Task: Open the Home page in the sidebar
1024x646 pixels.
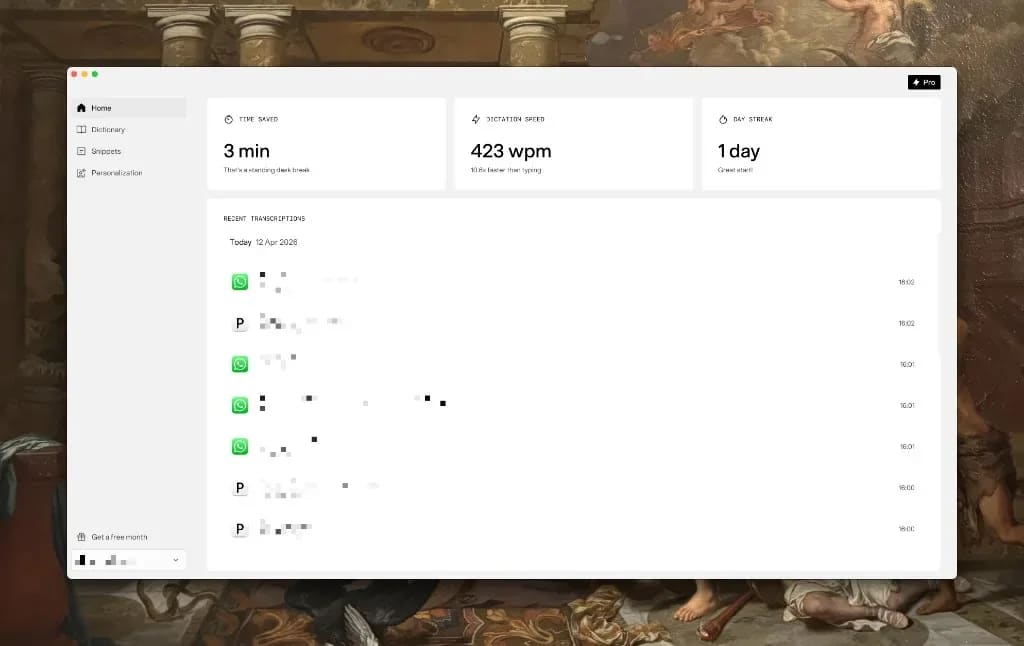Action: coord(129,108)
